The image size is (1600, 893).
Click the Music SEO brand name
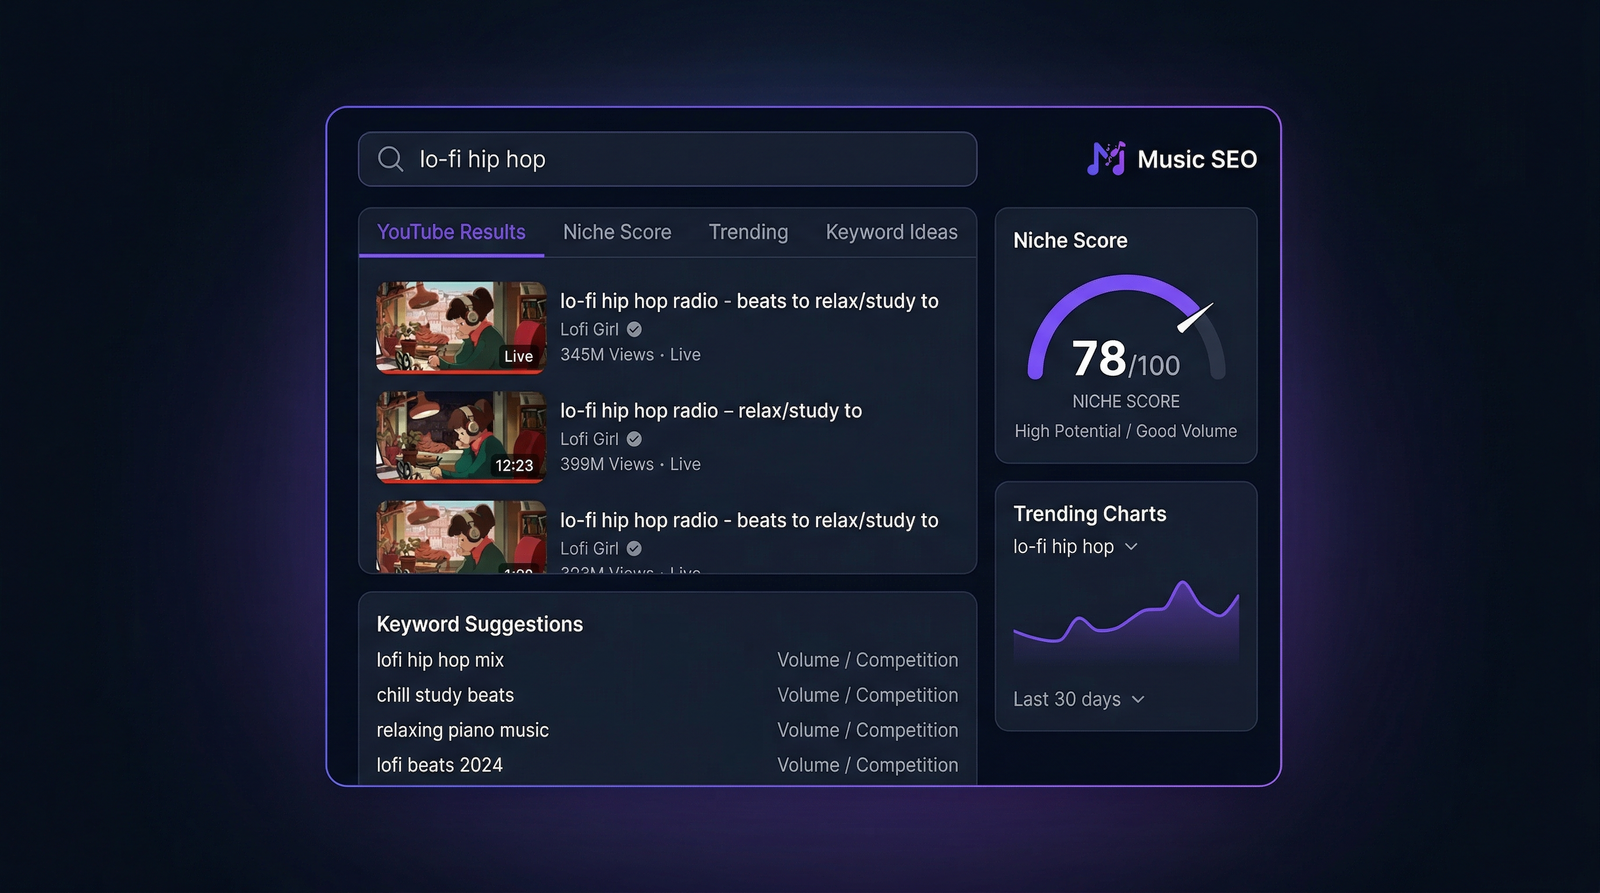[1197, 159]
